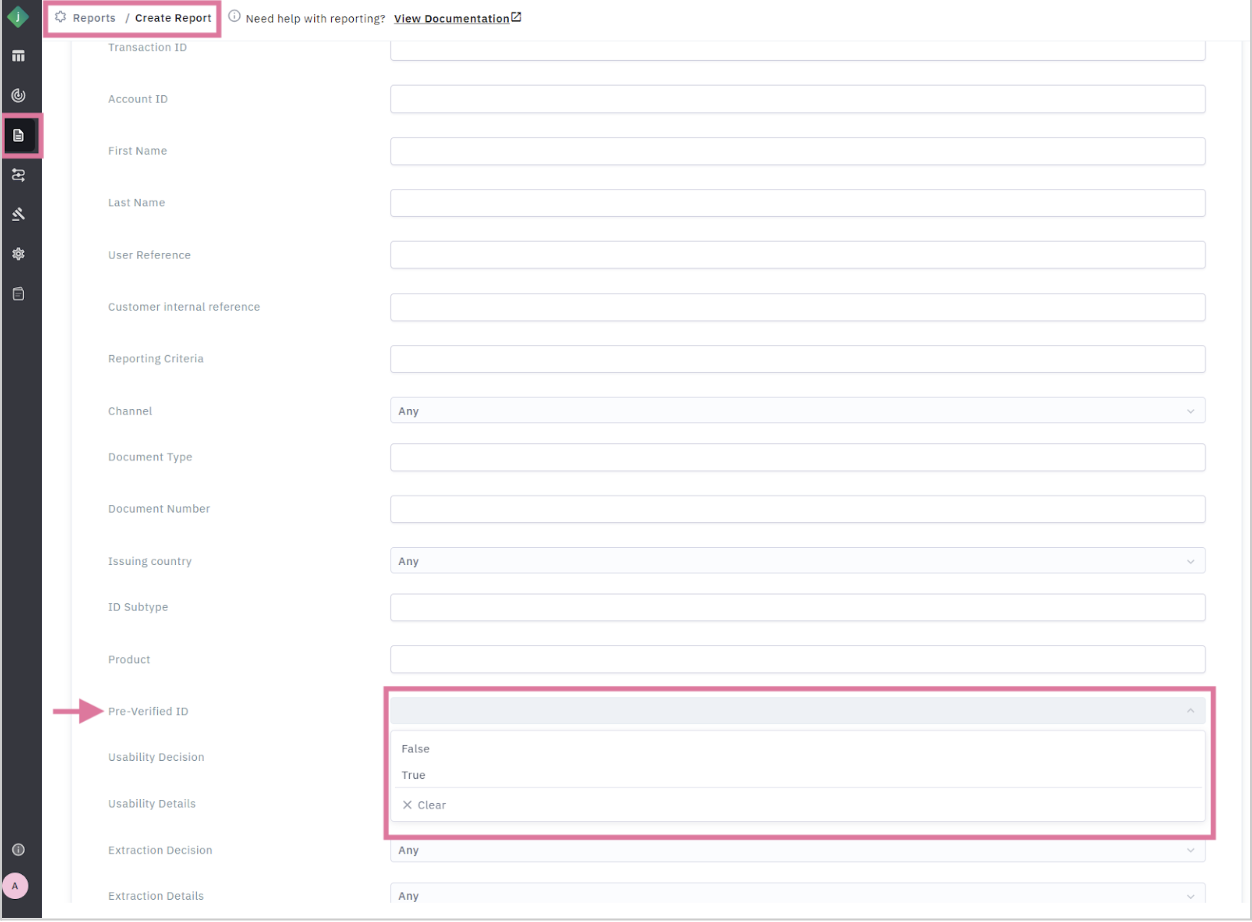1252x922 pixels.
Task: Click the green Jumio logo icon
Action: (18, 17)
